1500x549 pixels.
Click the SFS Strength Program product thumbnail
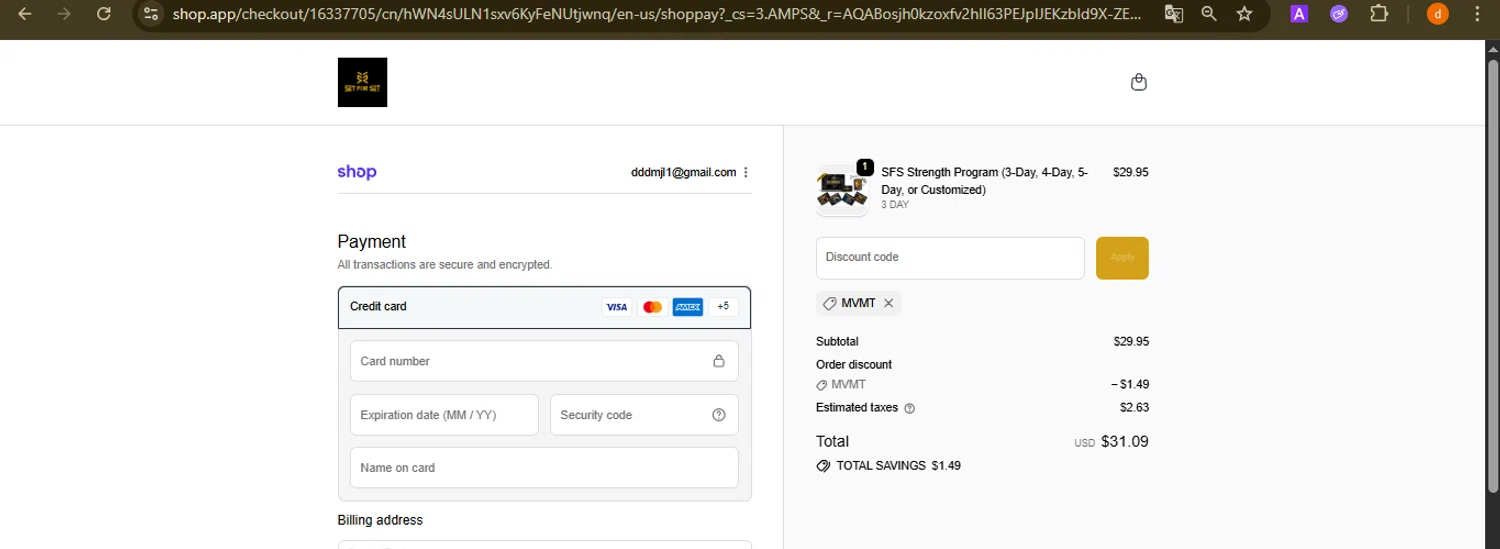click(x=842, y=189)
